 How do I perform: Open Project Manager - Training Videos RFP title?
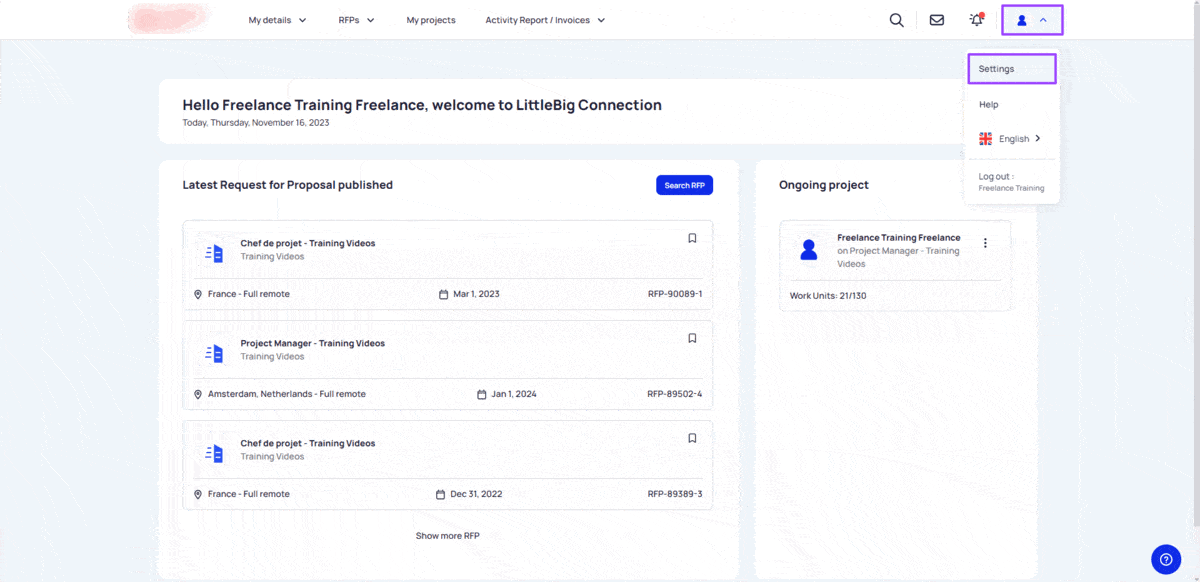click(313, 343)
